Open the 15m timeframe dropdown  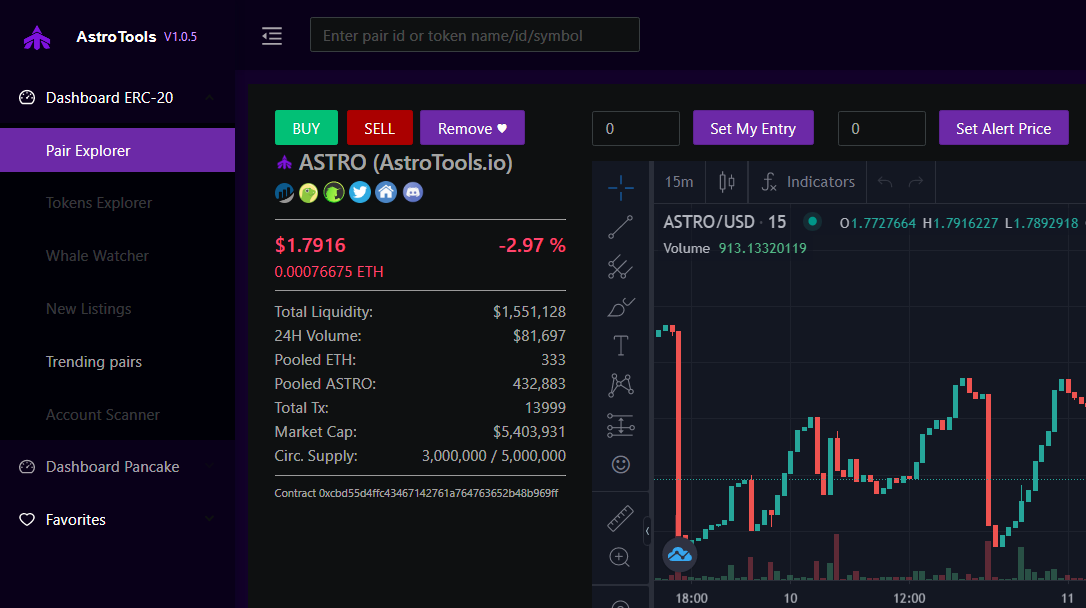pyautogui.click(x=679, y=182)
